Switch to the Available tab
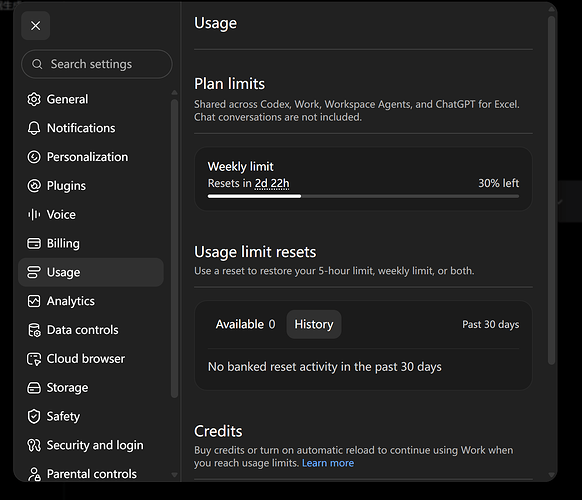582x500 pixels. tap(245, 324)
